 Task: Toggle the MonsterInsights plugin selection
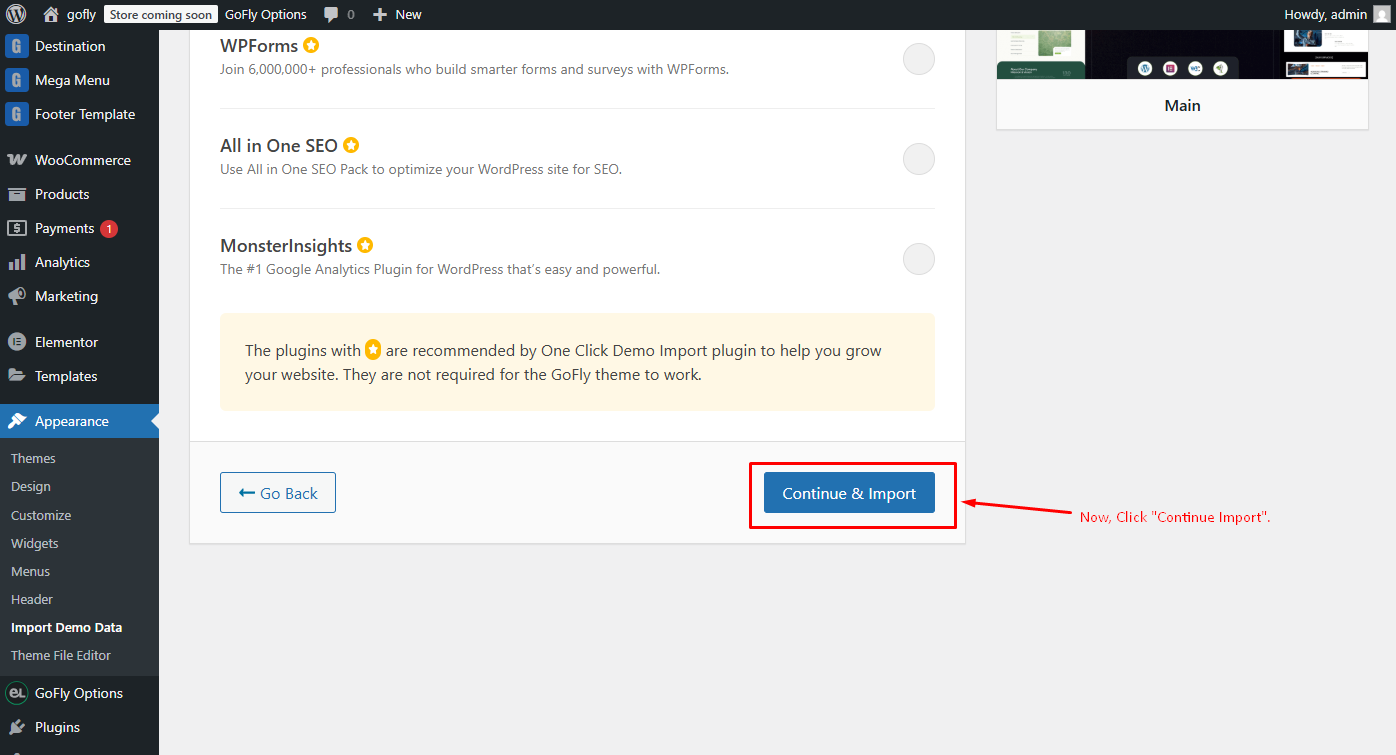pyautogui.click(x=919, y=259)
